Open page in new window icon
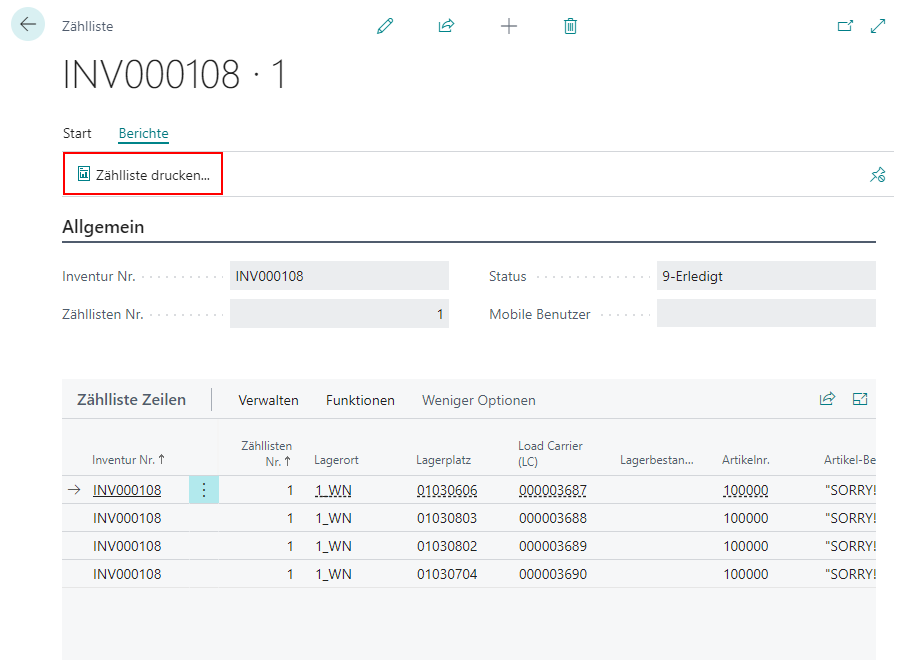Screen dimensions: 914x660 (845, 27)
